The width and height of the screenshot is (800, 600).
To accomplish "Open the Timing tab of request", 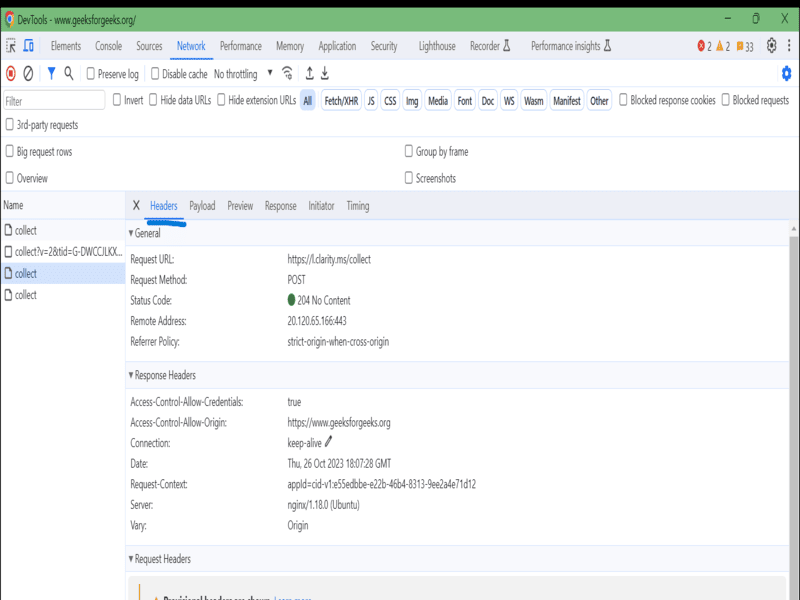I will coord(358,206).
